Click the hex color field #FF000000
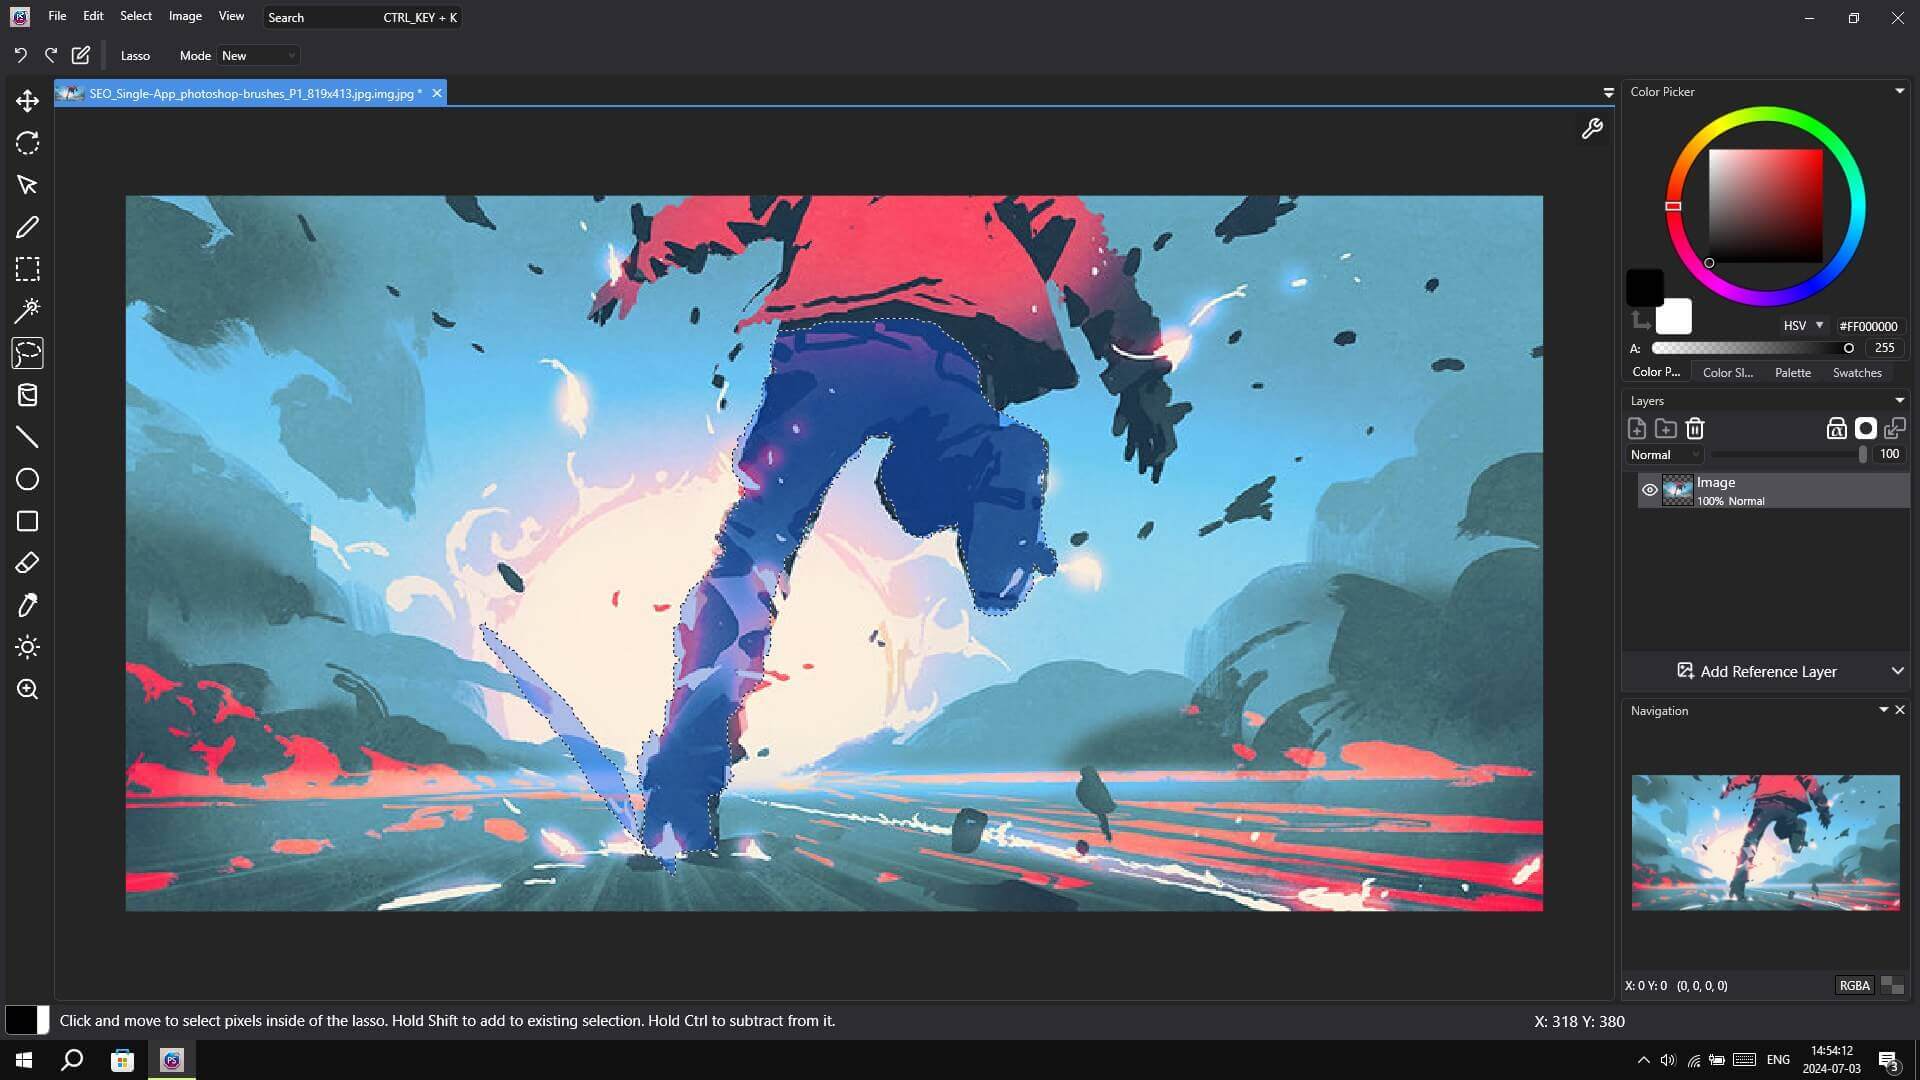Image resolution: width=1920 pixels, height=1080 pixels. 1868,326
